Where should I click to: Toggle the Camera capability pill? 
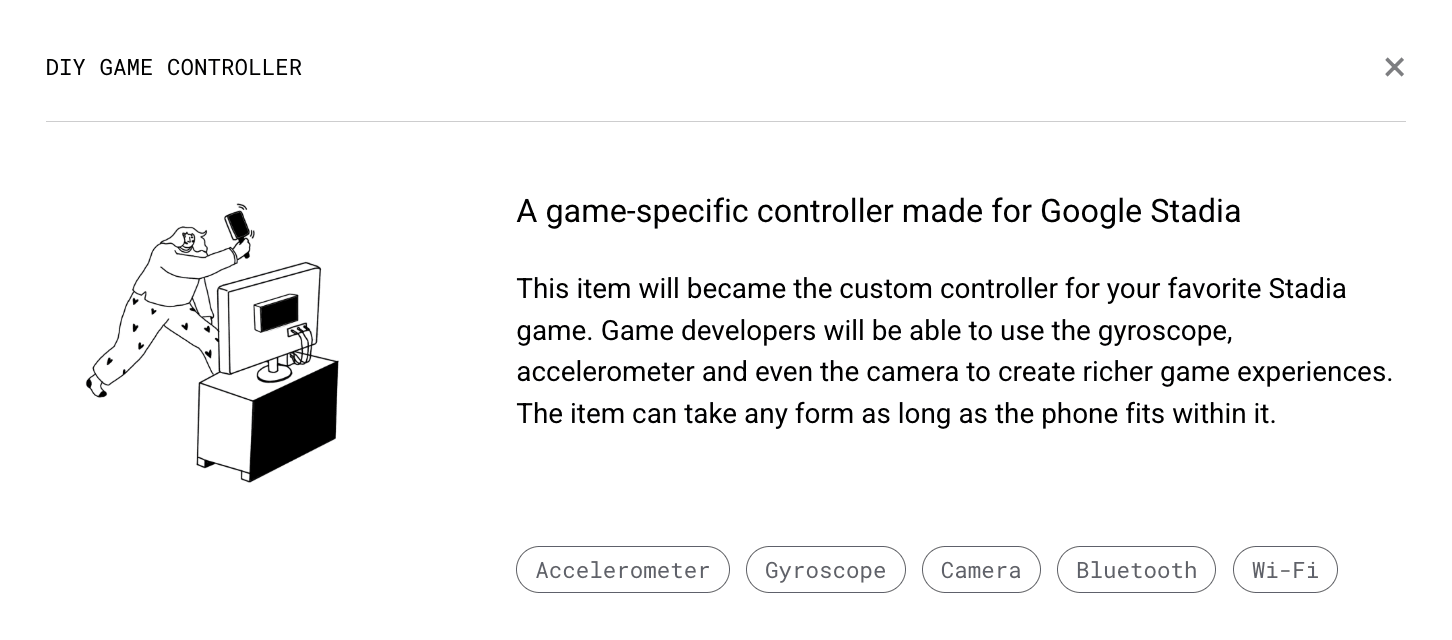(x=981, y=570)
